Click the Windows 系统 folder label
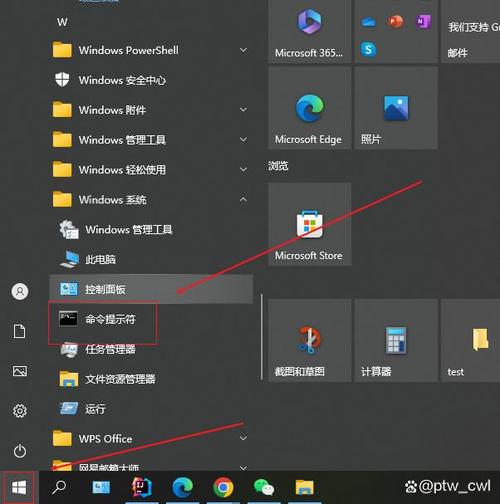The image size is (500, 504). pos(112,200)
